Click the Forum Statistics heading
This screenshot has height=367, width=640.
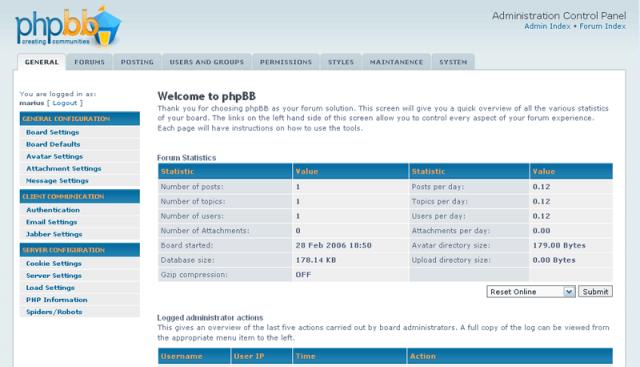[x=187, y=158]
